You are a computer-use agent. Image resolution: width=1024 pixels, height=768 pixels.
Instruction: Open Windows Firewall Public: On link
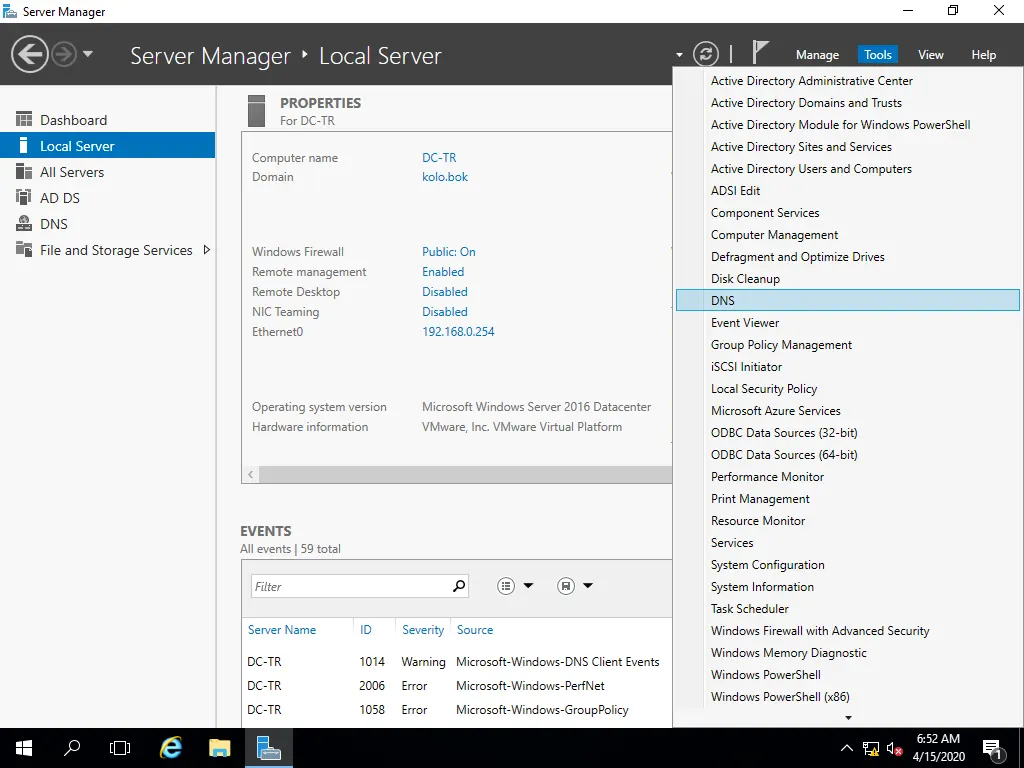click(449, 251)
